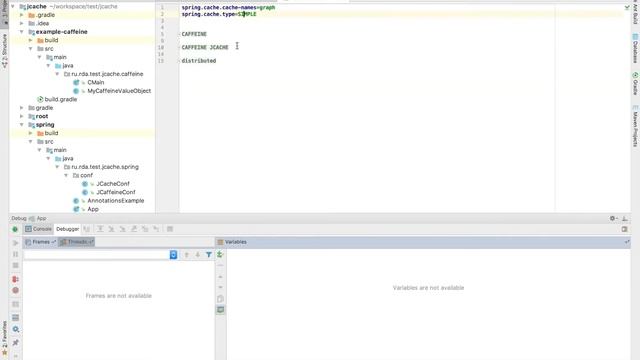Toggle the Show Watches monitor icon
This screenshot has width=640, height=360.
[x=220, y=310]
